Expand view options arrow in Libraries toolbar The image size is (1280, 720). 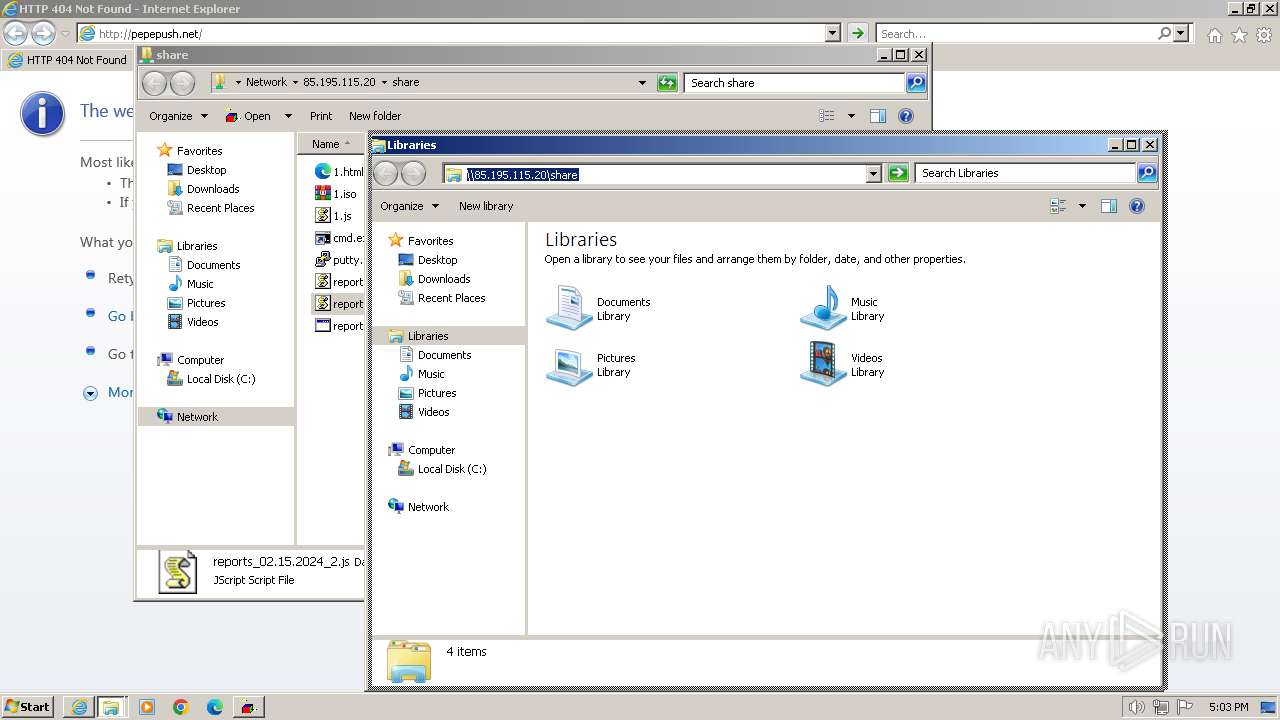(1082, 206)
